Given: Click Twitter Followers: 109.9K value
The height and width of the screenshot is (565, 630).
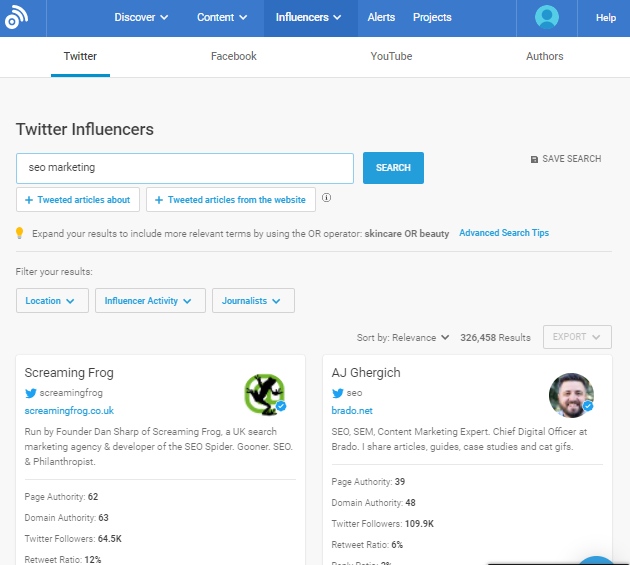Looking at the screenshot, I should tap(419, 524).
